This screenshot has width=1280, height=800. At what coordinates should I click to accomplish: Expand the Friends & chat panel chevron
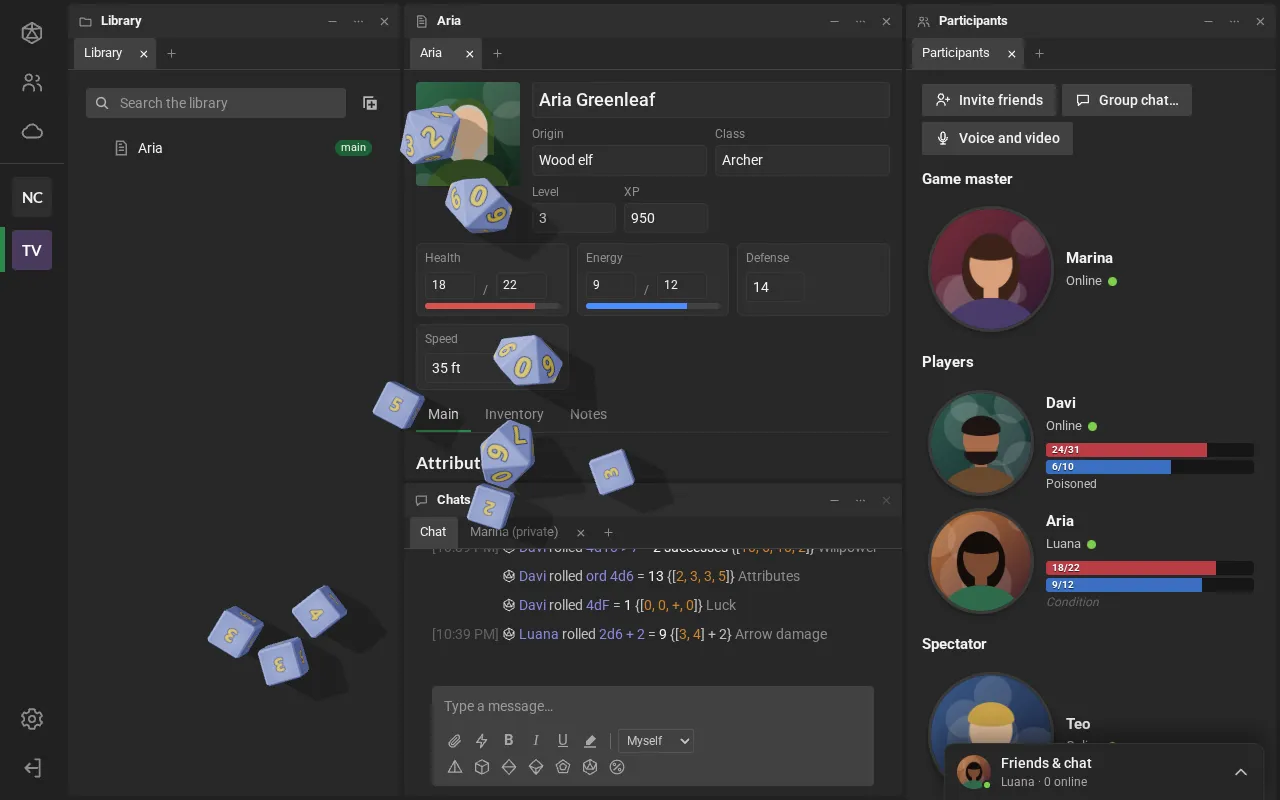pyautogui.click(x=1241, y=772)
